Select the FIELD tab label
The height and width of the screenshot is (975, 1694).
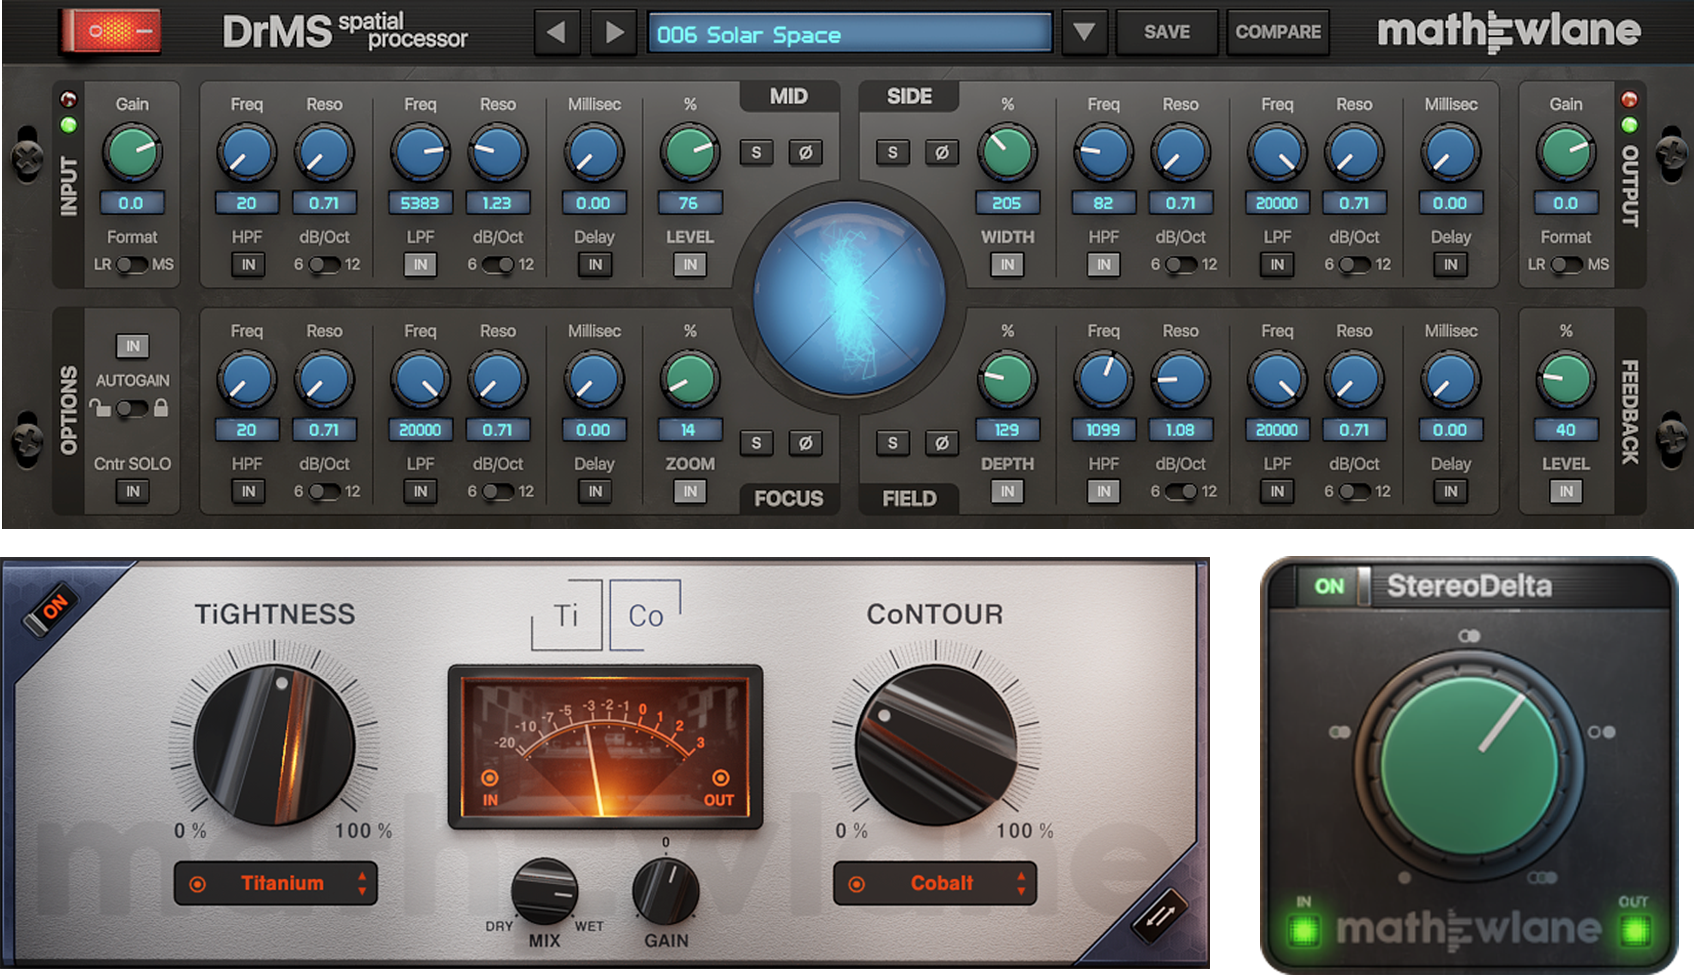coord(909,498)
